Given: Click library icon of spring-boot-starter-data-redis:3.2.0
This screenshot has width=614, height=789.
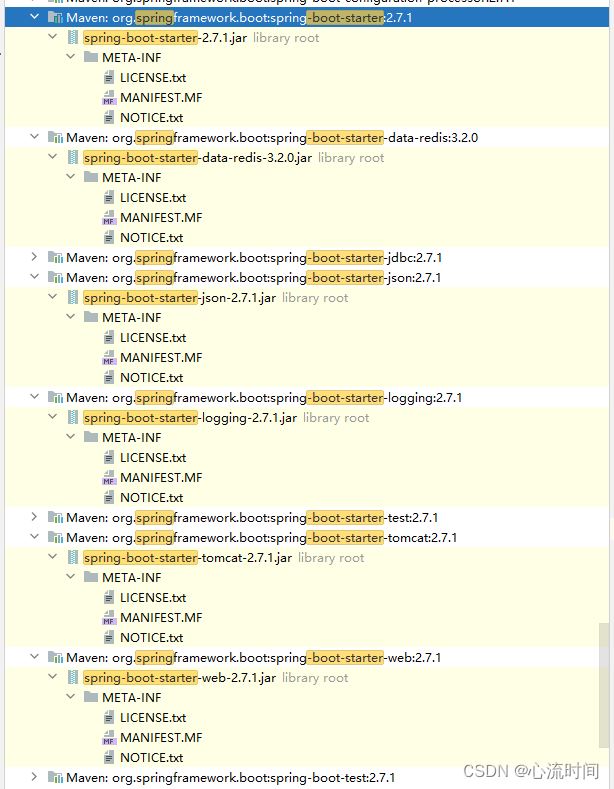Looking at the screenshot, I should 55,137.
